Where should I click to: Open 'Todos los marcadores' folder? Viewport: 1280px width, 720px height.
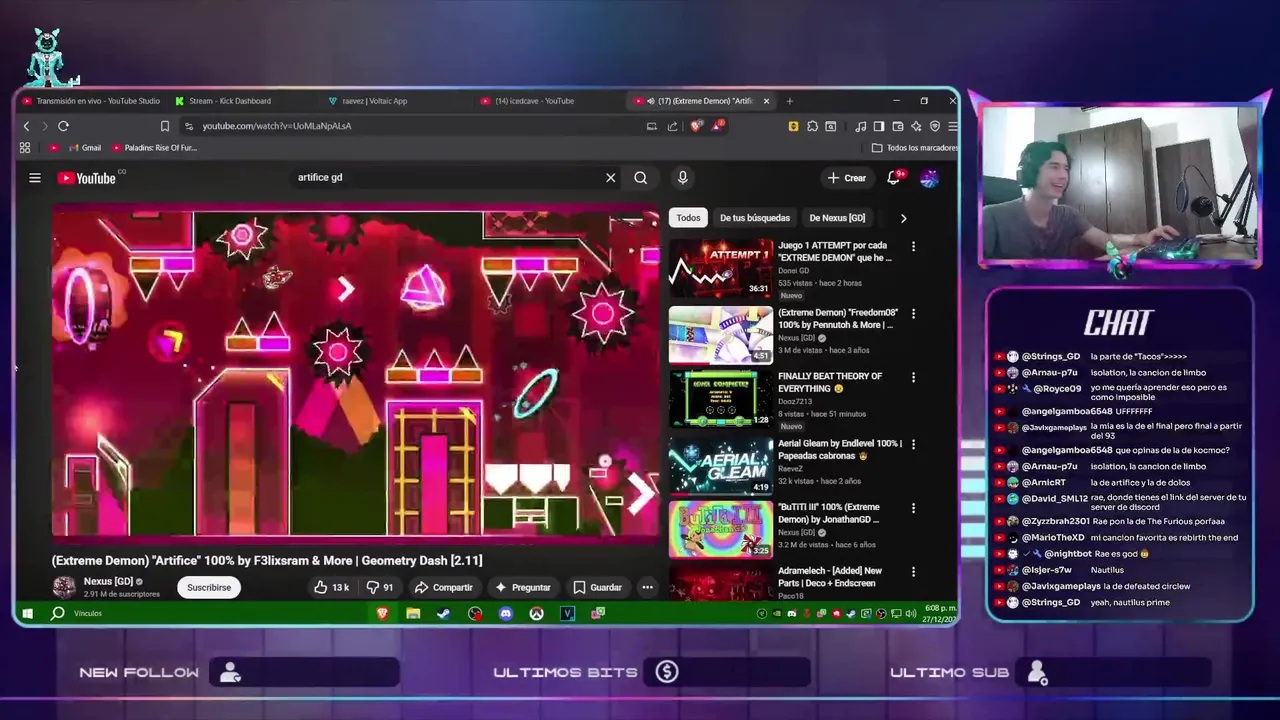[914, 148]
